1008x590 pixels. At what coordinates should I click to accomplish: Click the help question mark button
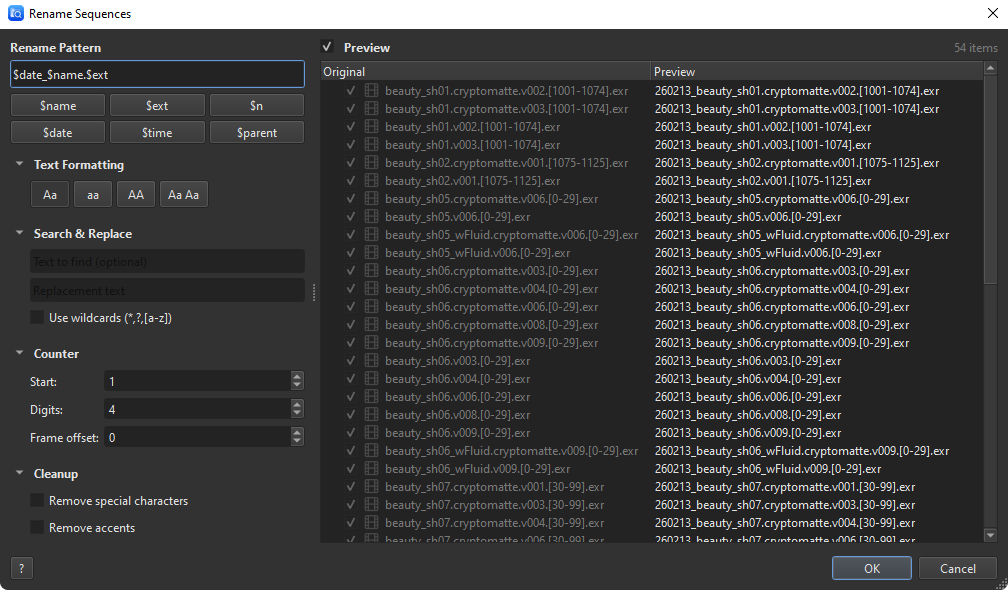point(22,568)
